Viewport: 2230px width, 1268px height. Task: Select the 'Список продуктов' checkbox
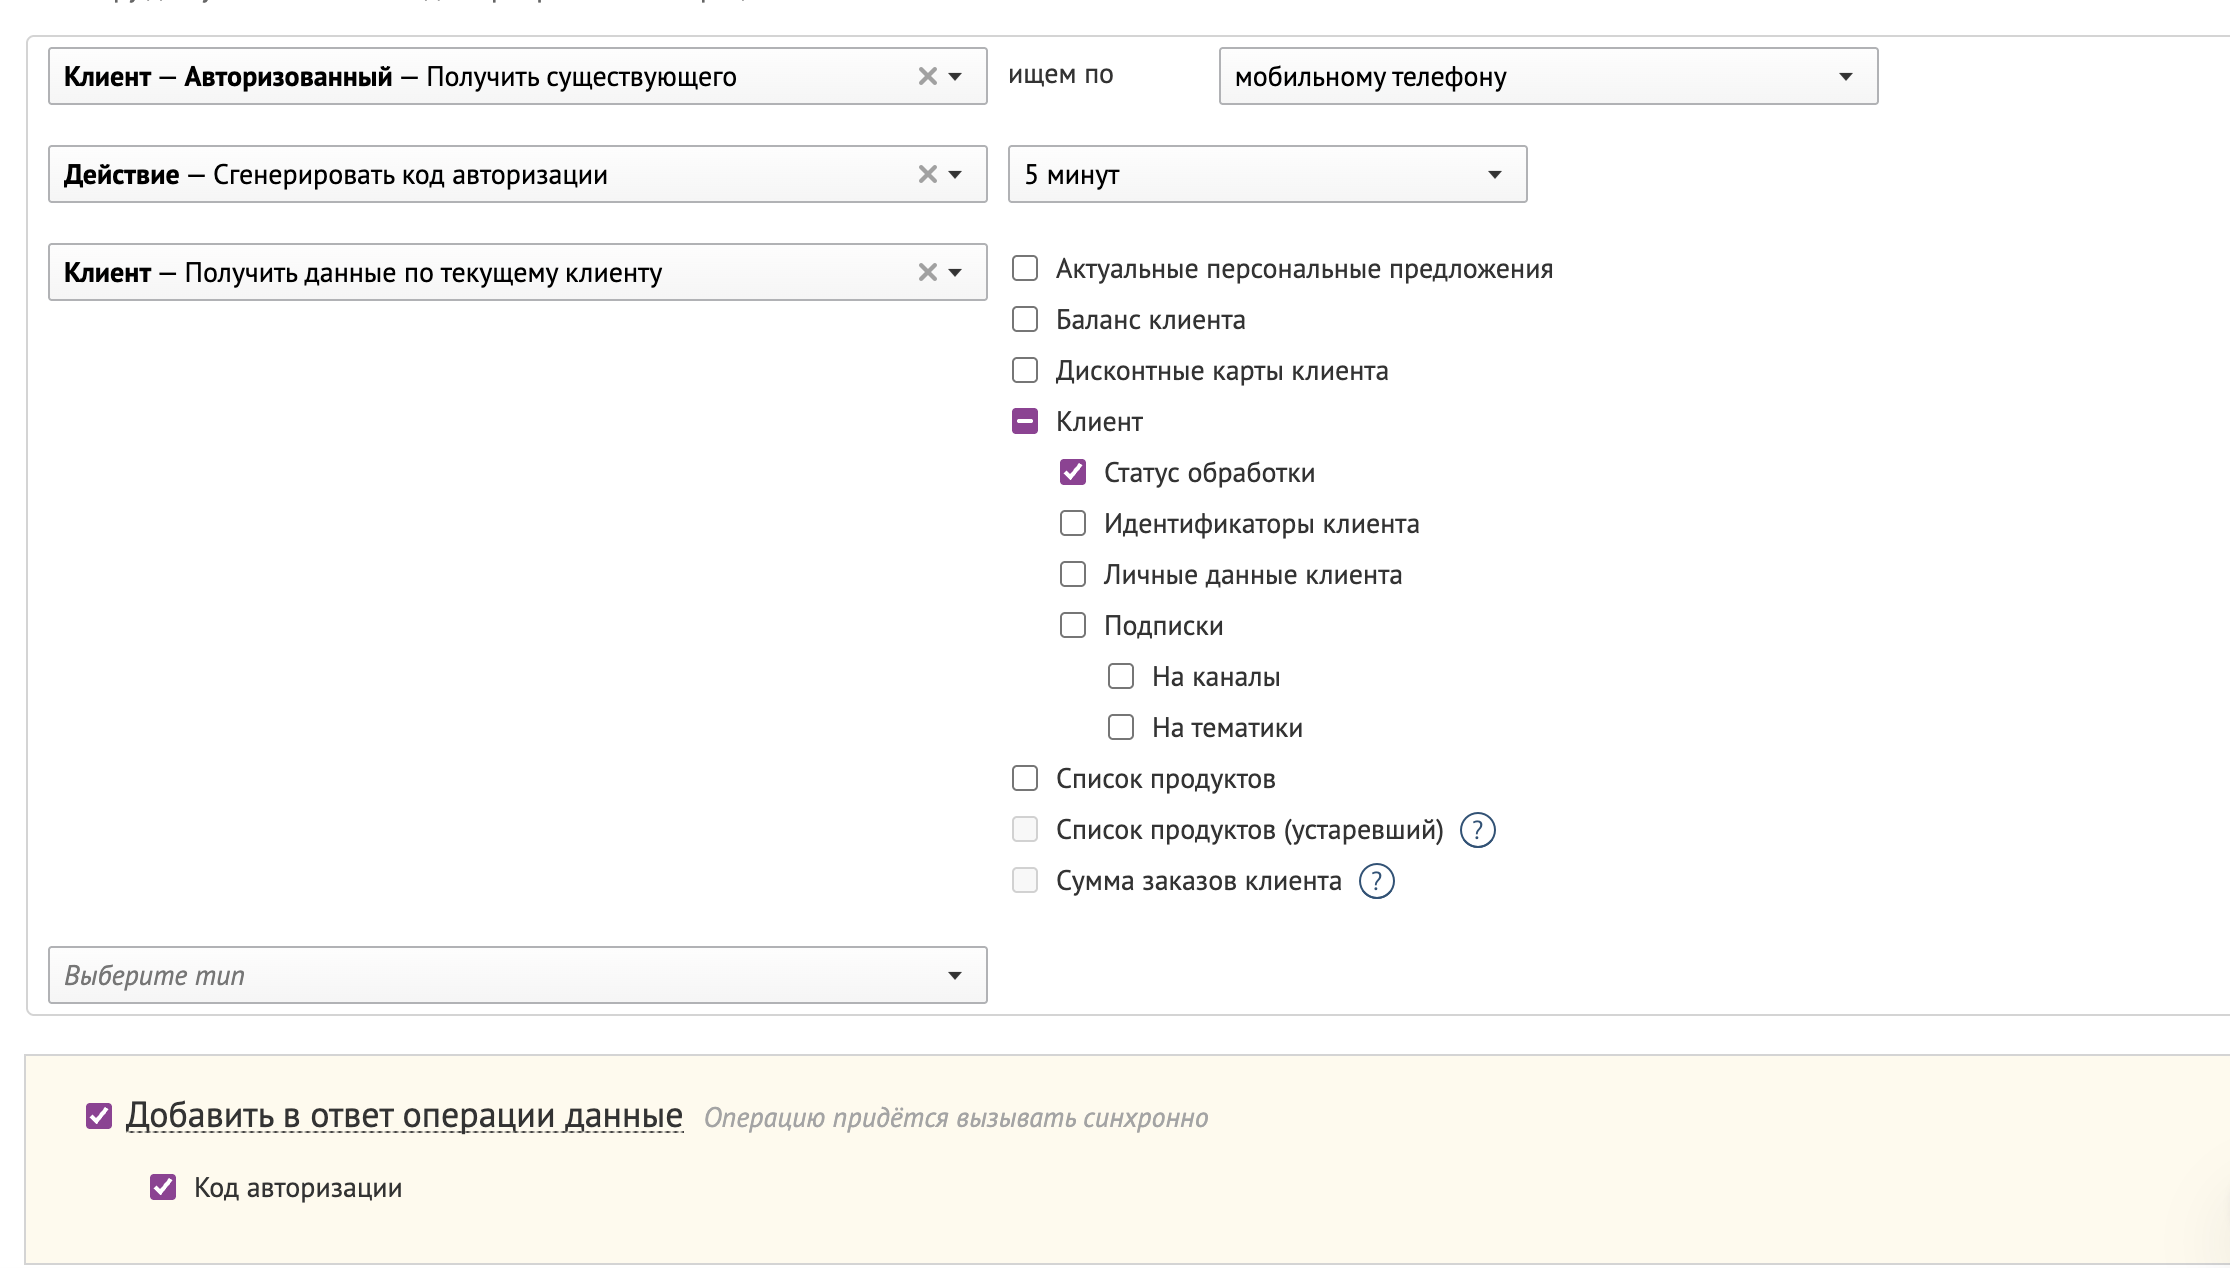click(x=1025, y=778)
